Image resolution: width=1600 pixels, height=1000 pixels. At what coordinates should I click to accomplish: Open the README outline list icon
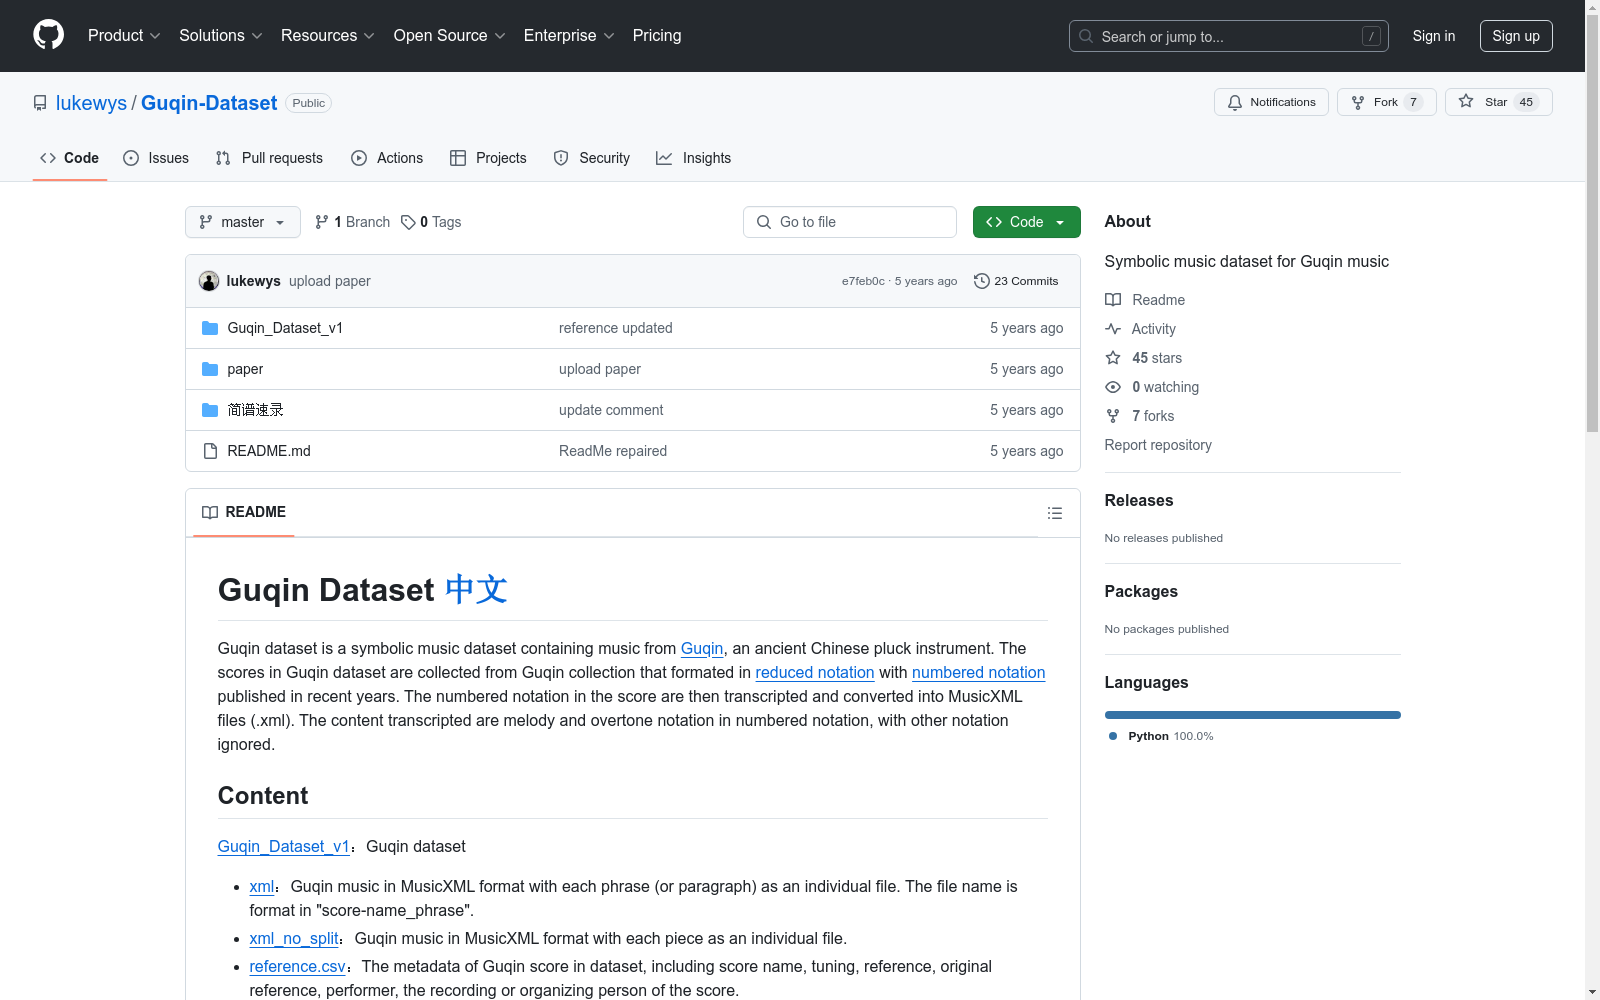click(x=1054, y=513)
